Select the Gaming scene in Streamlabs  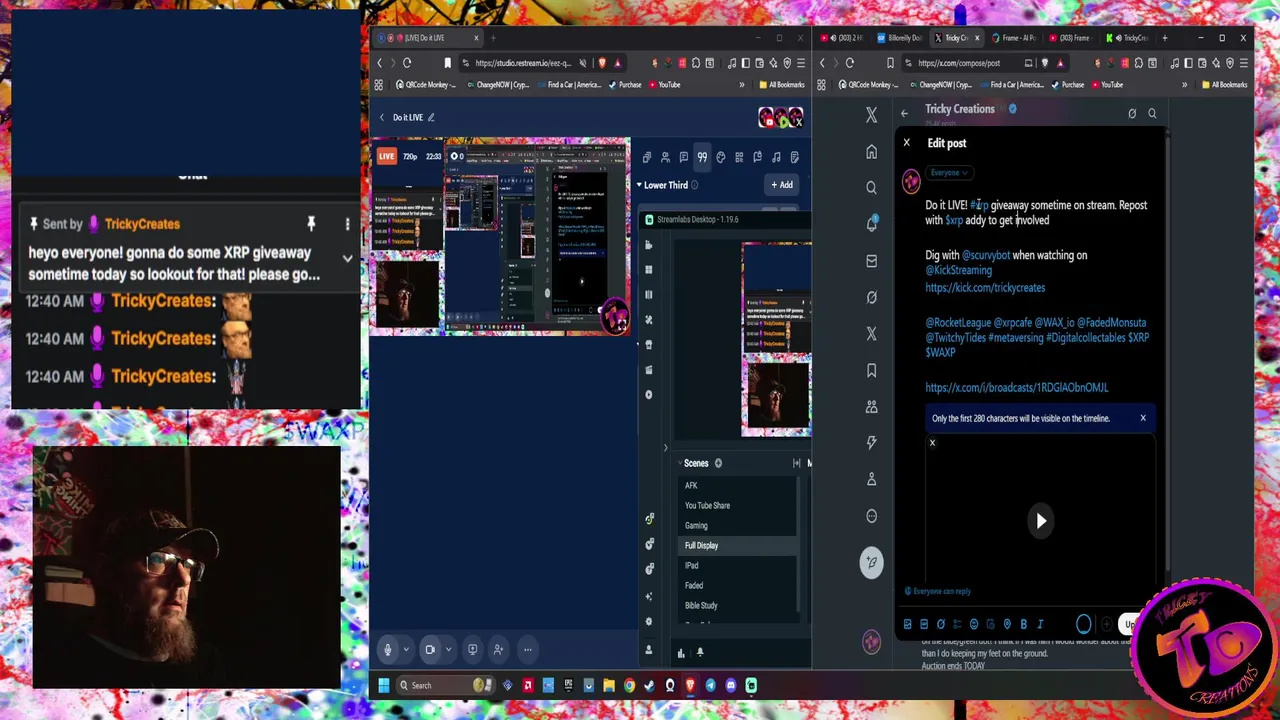click(x=738, y=525)
